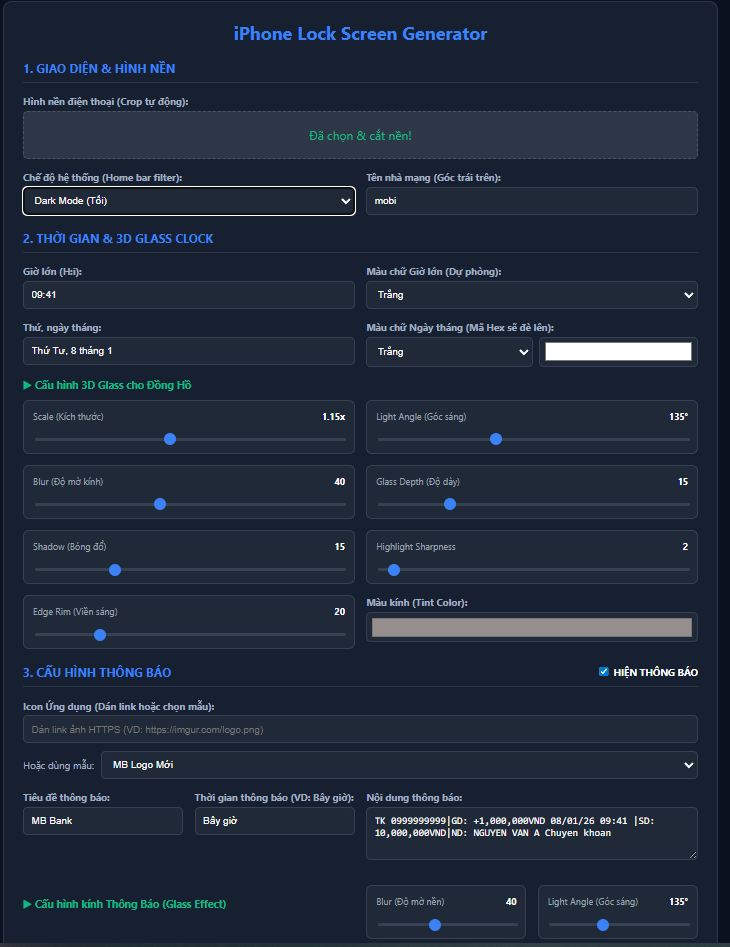Open the gray Tint Color swatch

pyautogui.click(x=532, y=627)
